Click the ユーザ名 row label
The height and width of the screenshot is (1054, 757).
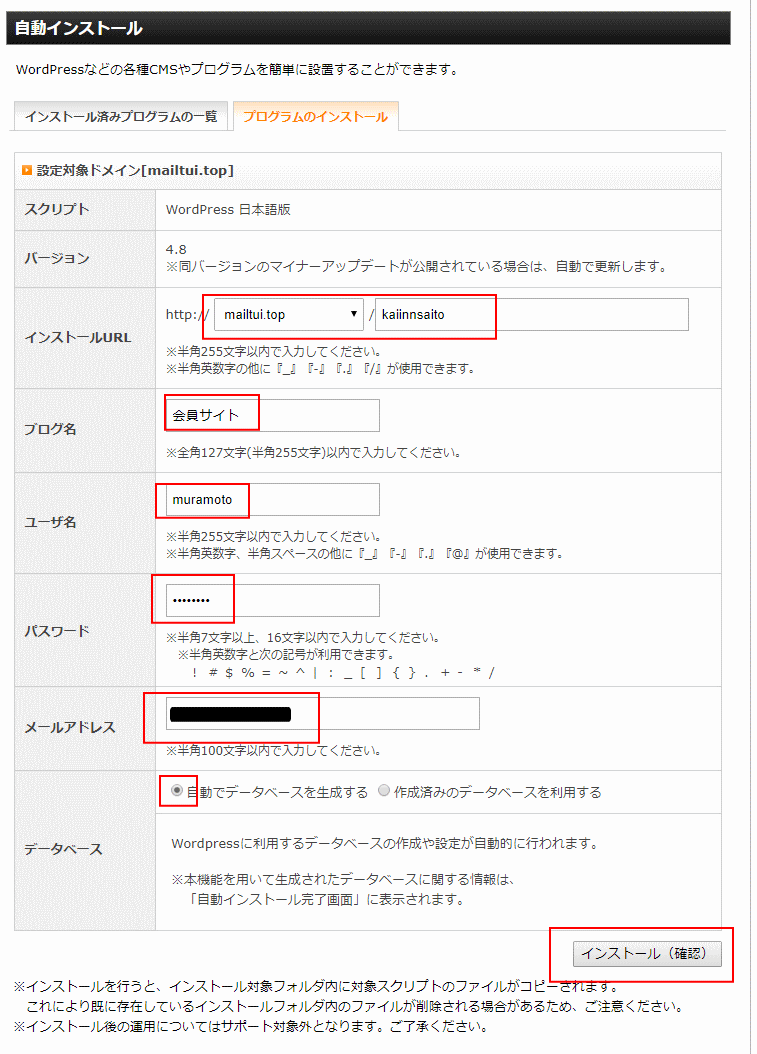coord(50,522)
